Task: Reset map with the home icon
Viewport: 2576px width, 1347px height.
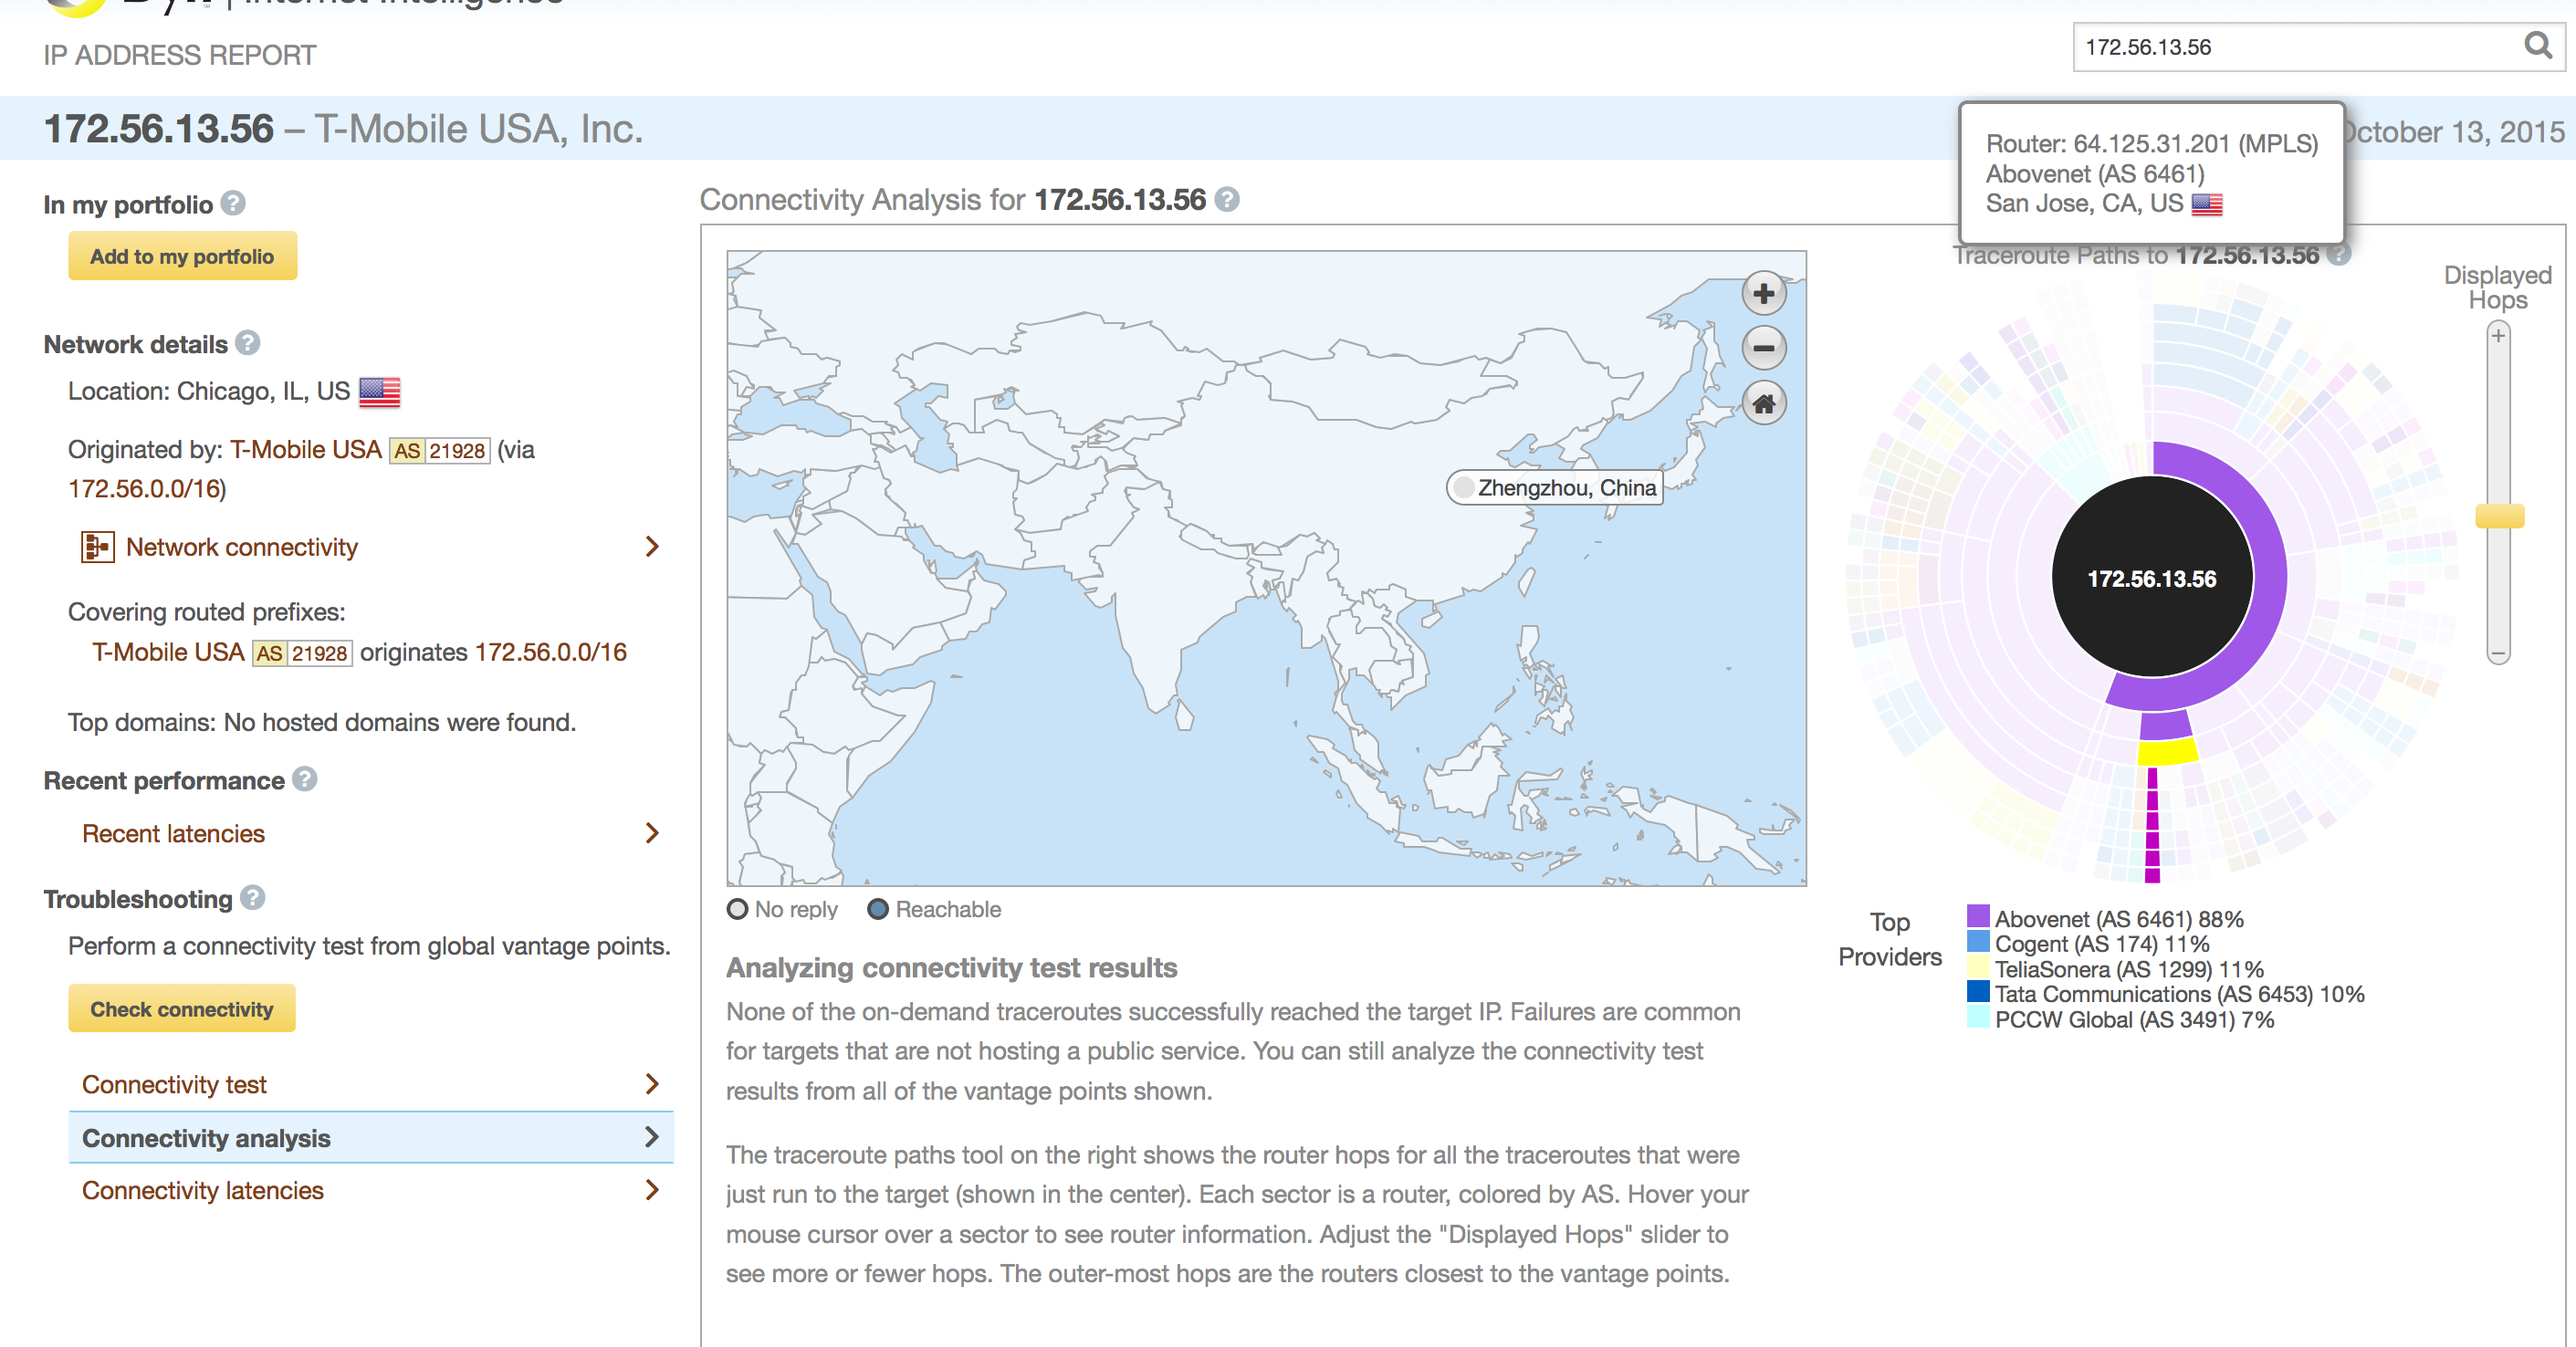Action: pyautogui.click(x=1764, y=404)
